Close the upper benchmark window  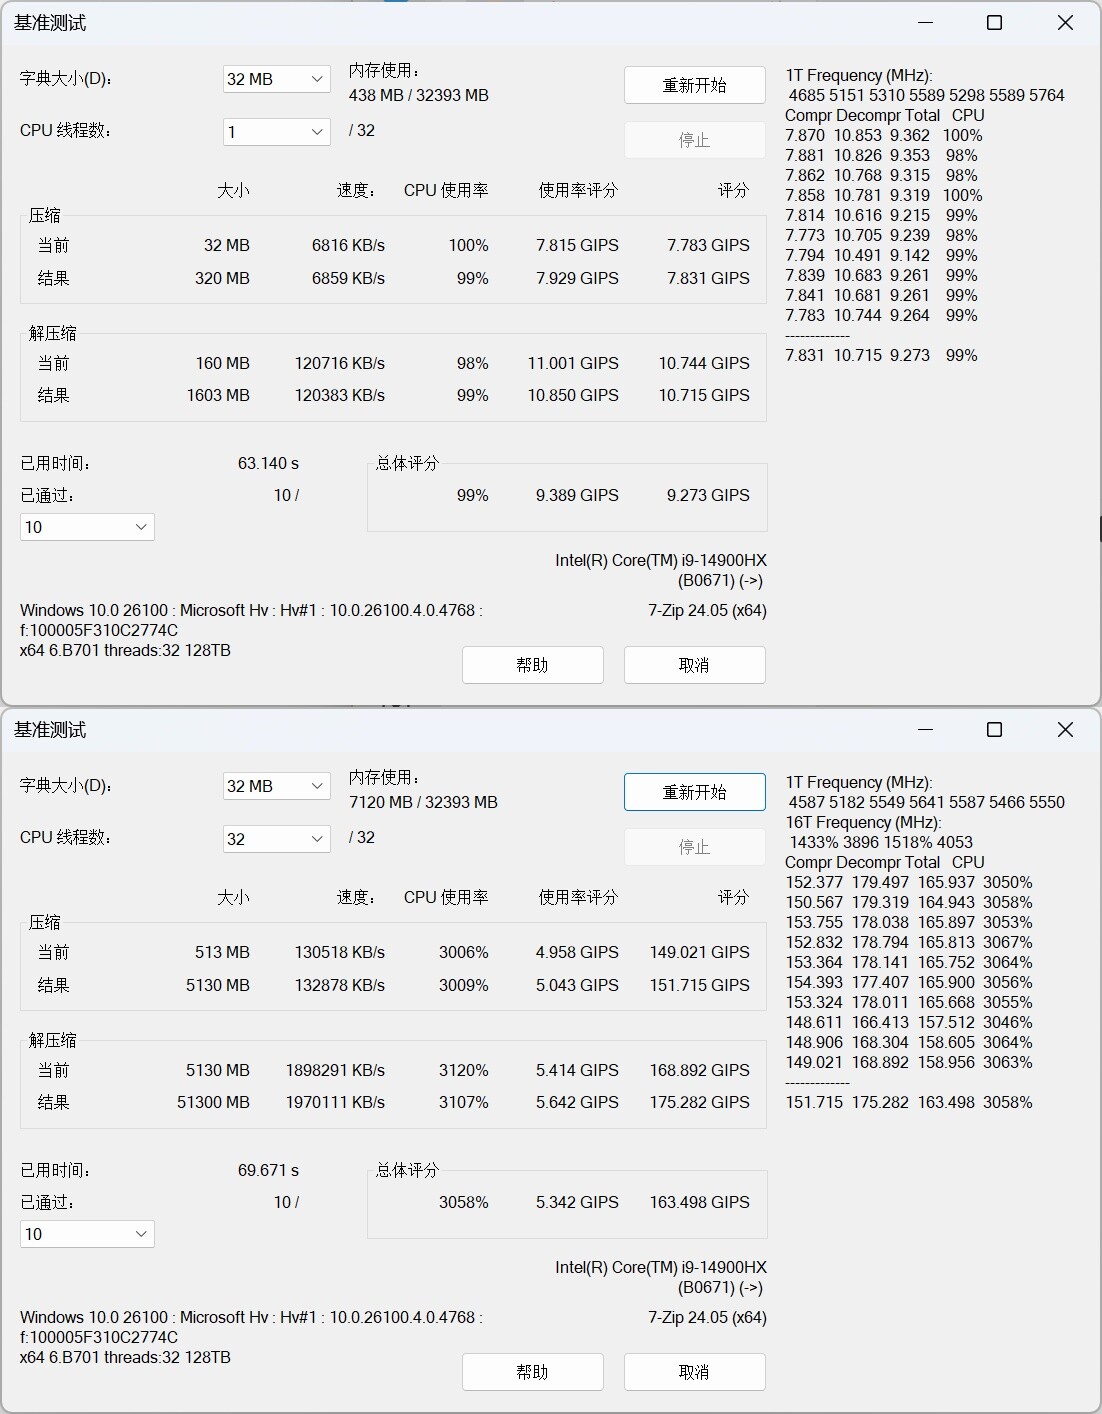pyautogui.click(x=1065, y=22)
